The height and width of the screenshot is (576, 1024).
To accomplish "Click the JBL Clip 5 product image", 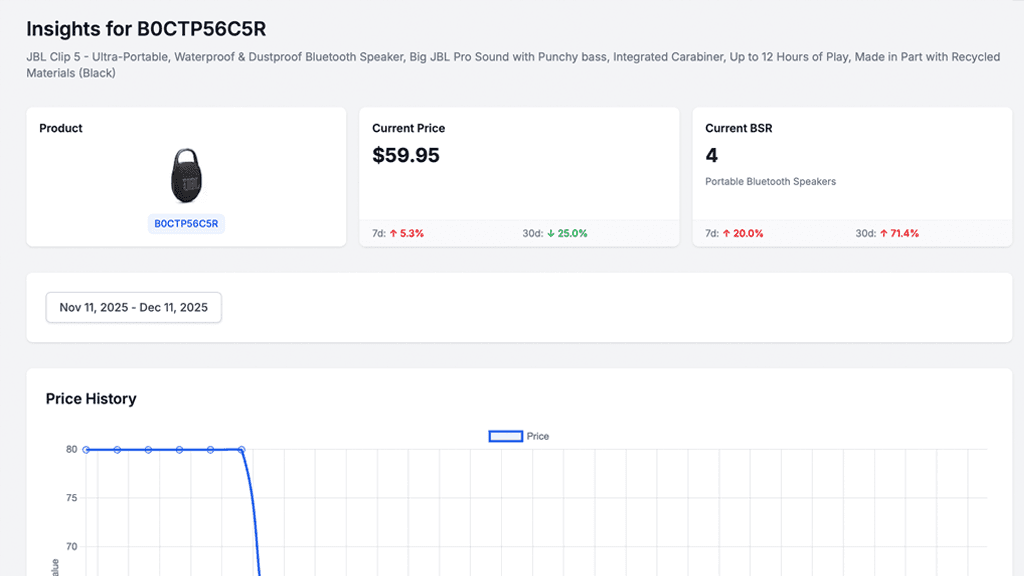I will click(x=186, y=176).
